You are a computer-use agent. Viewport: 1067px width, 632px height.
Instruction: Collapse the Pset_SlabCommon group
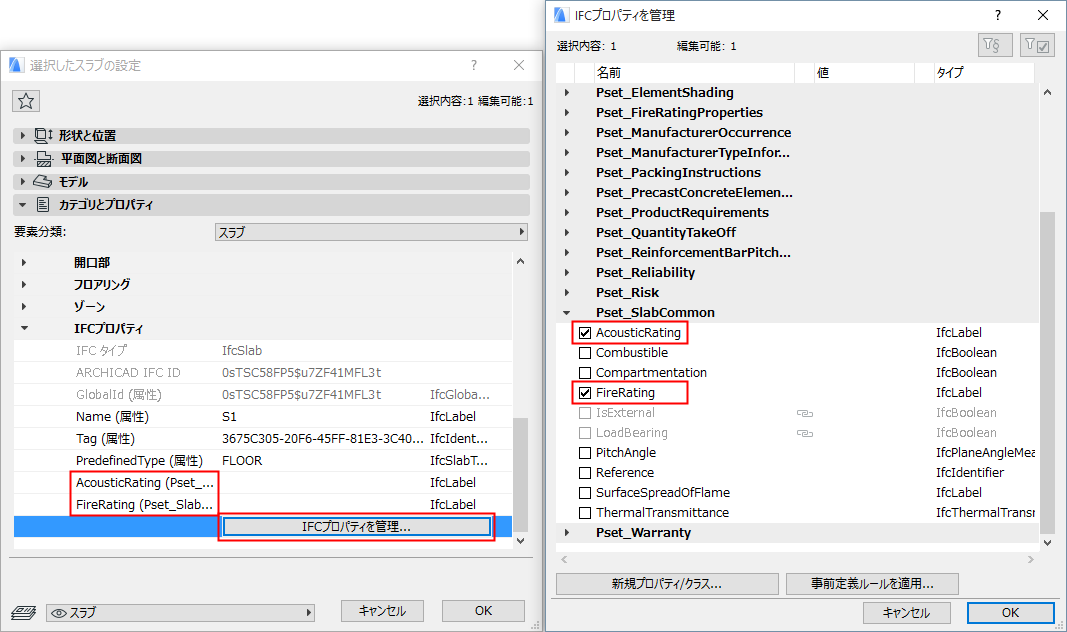pos(566,312)
